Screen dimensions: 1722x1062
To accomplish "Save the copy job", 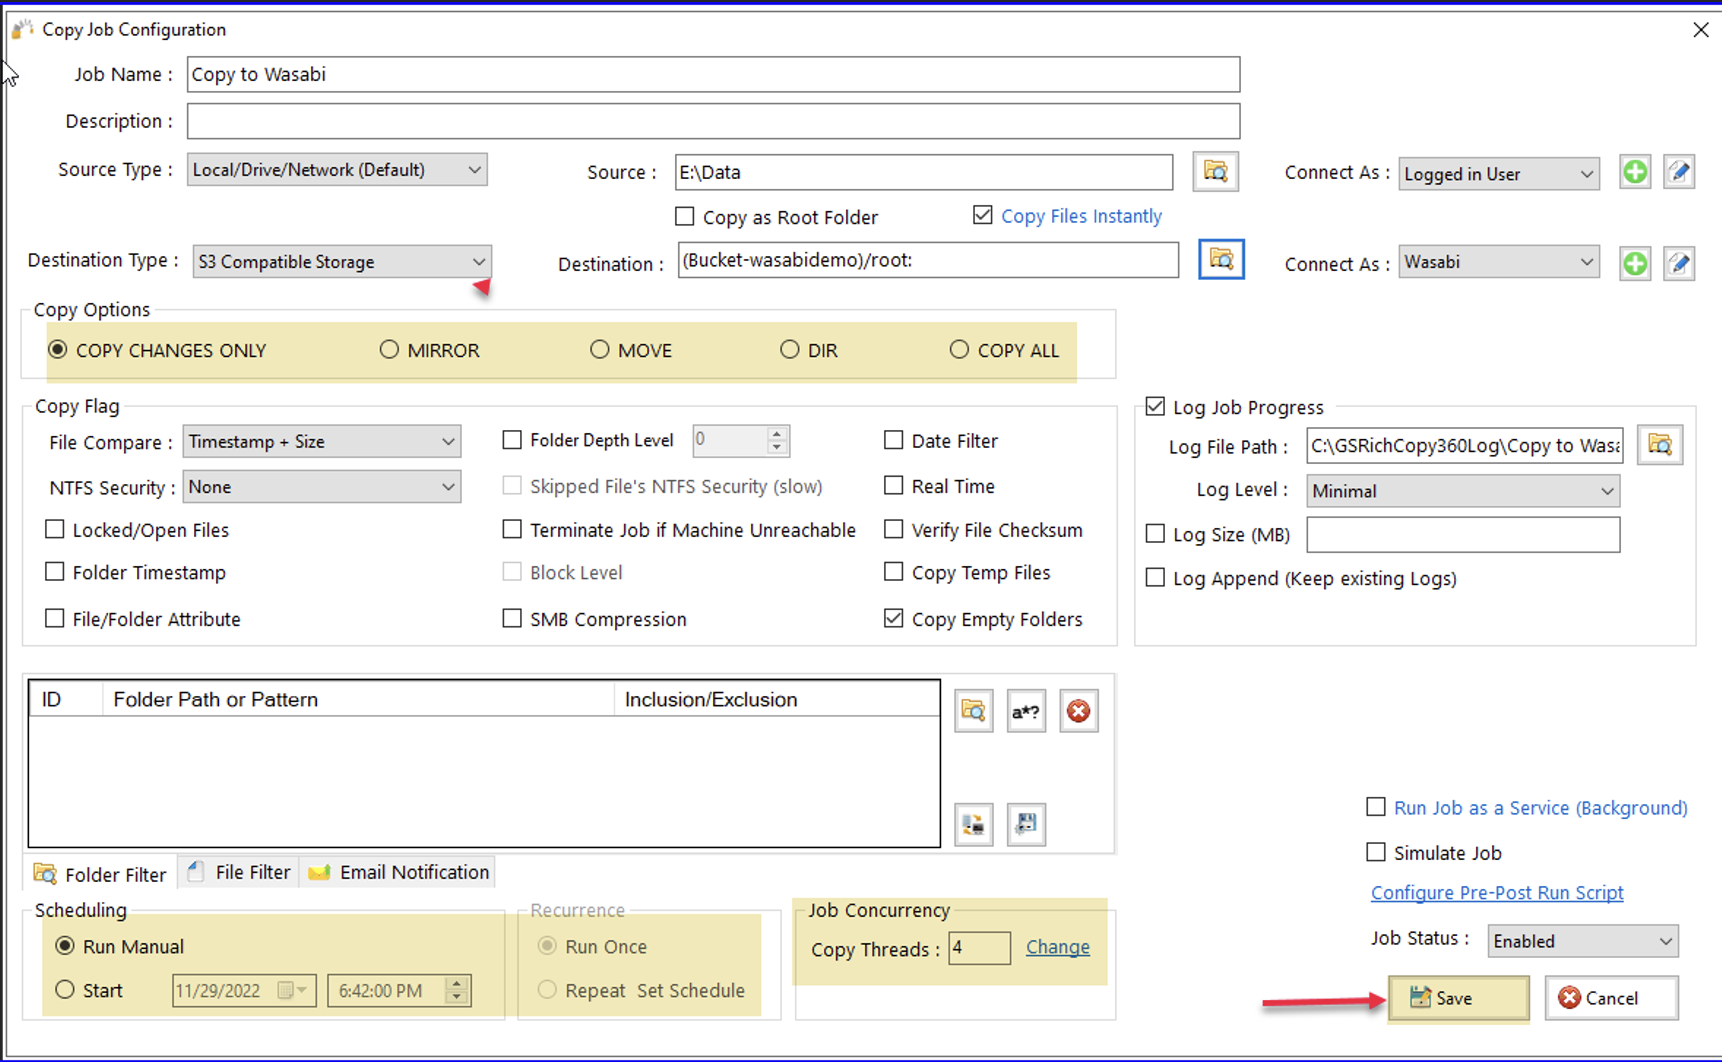I will [1459, 998].
